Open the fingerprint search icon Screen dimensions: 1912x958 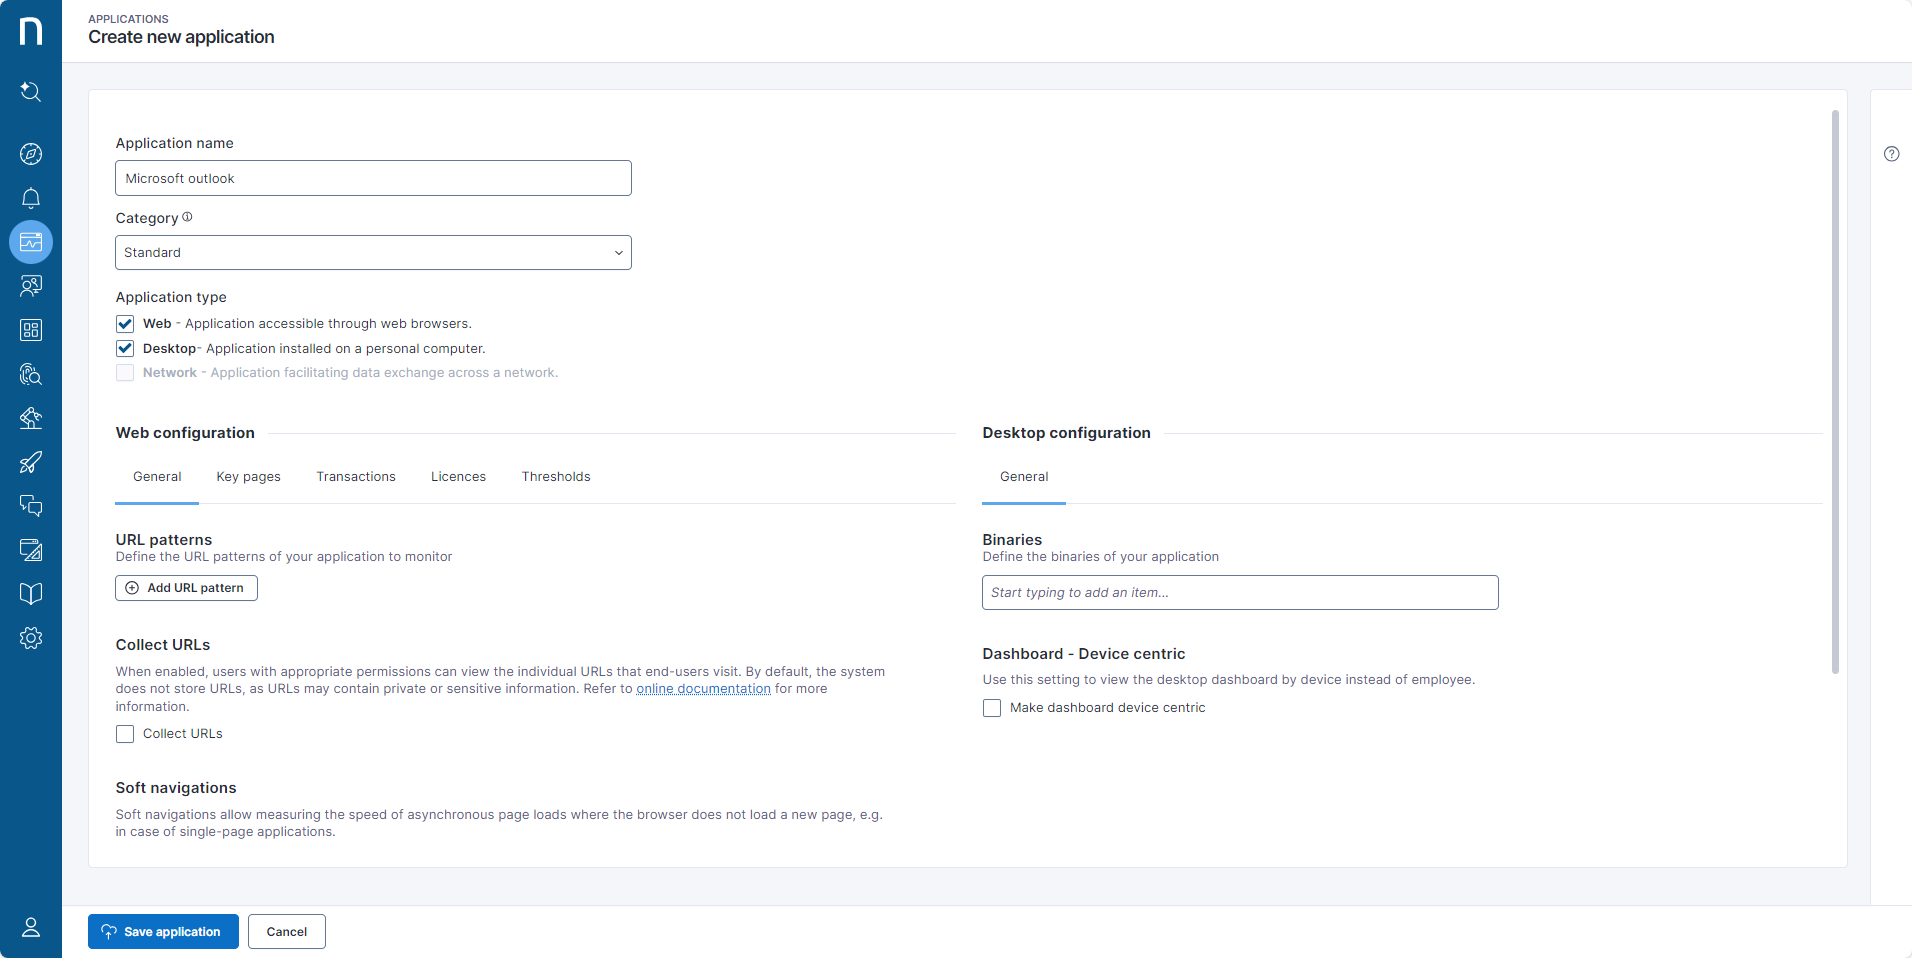click(x=31, y=374)
